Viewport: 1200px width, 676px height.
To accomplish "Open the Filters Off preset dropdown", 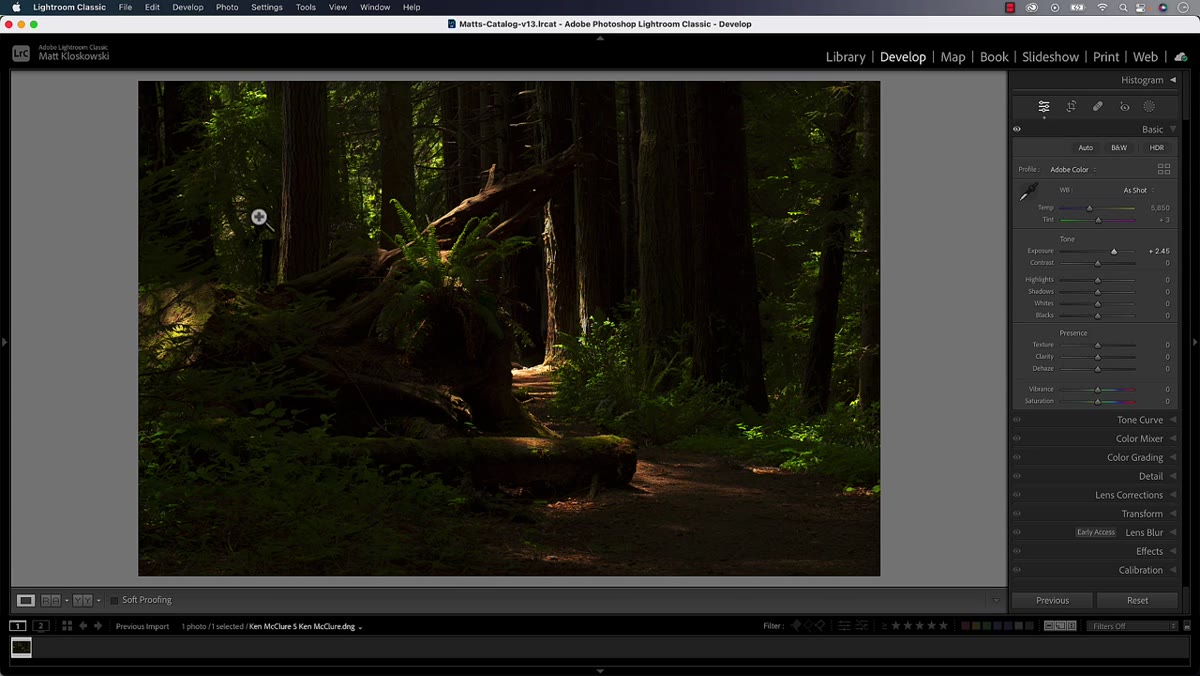I will point(1132,626).
